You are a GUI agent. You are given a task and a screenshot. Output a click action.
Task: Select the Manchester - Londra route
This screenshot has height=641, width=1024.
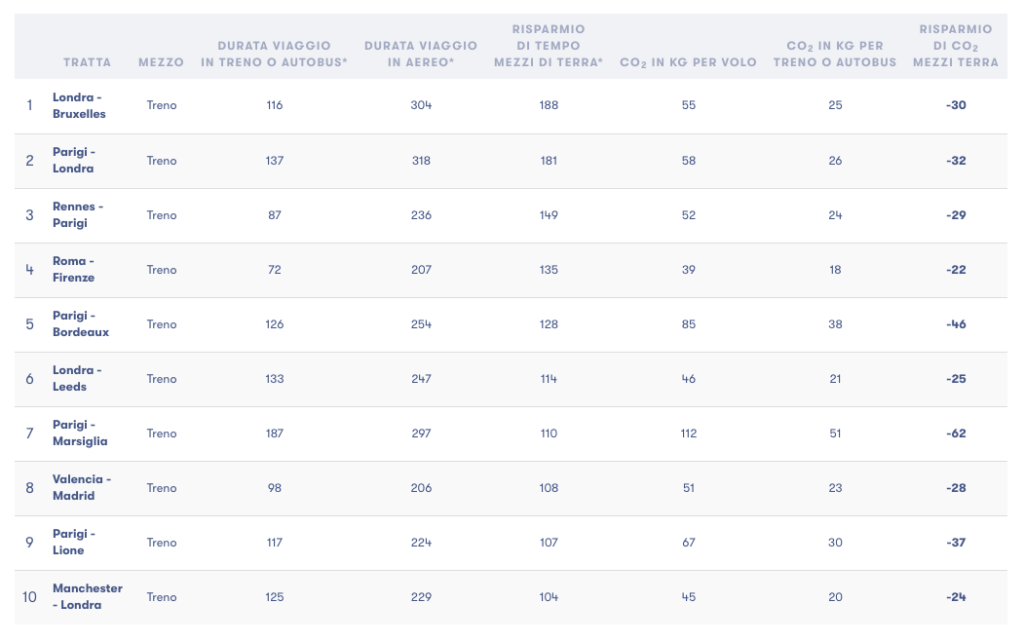[x=88, y=596]
